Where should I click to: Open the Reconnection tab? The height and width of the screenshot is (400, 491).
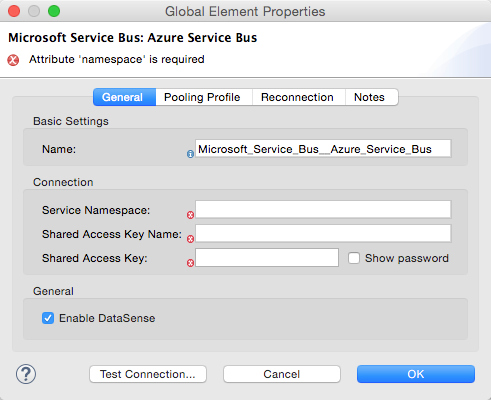298,97
